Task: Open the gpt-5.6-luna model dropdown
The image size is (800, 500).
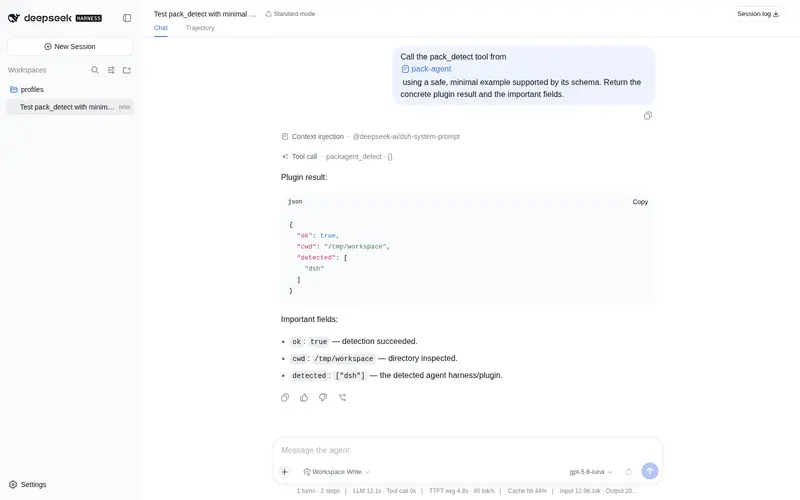Action: coord(591,472)
